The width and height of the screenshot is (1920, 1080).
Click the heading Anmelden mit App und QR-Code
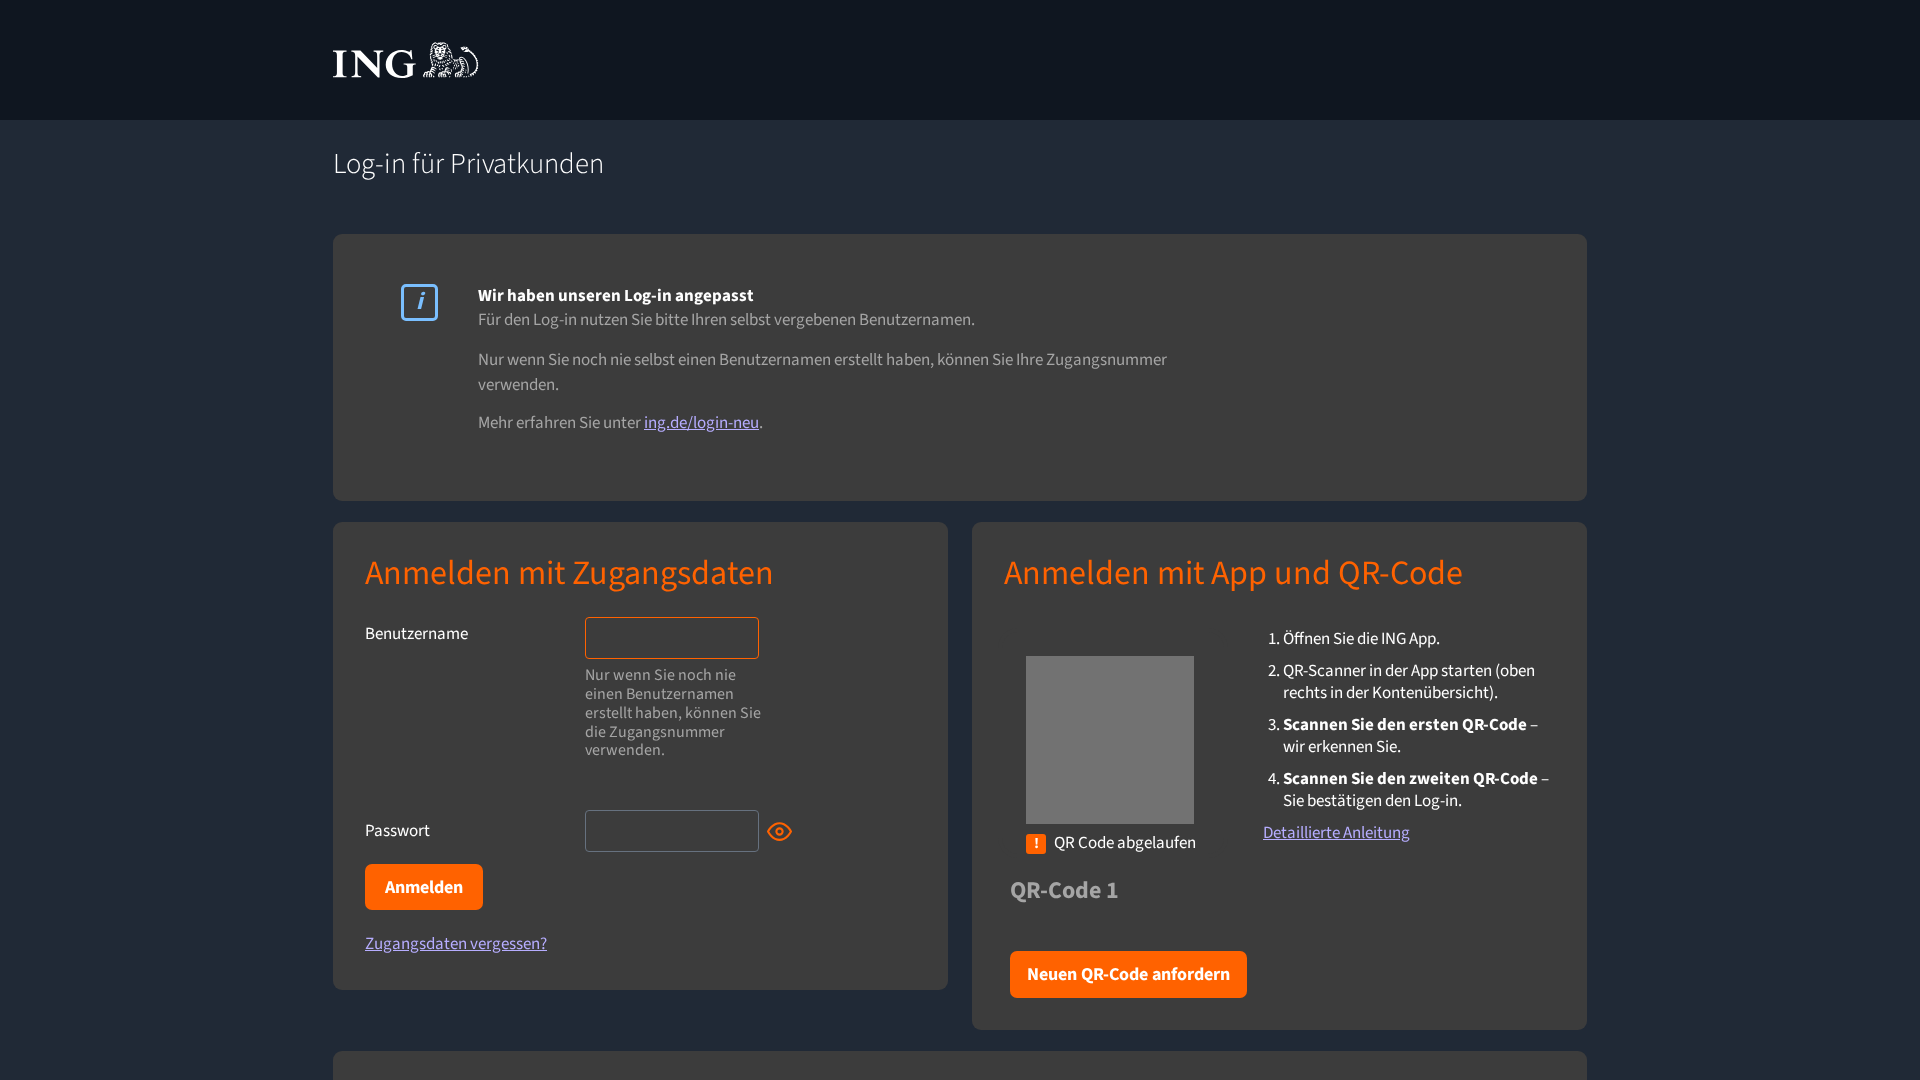coord(1233,573)
